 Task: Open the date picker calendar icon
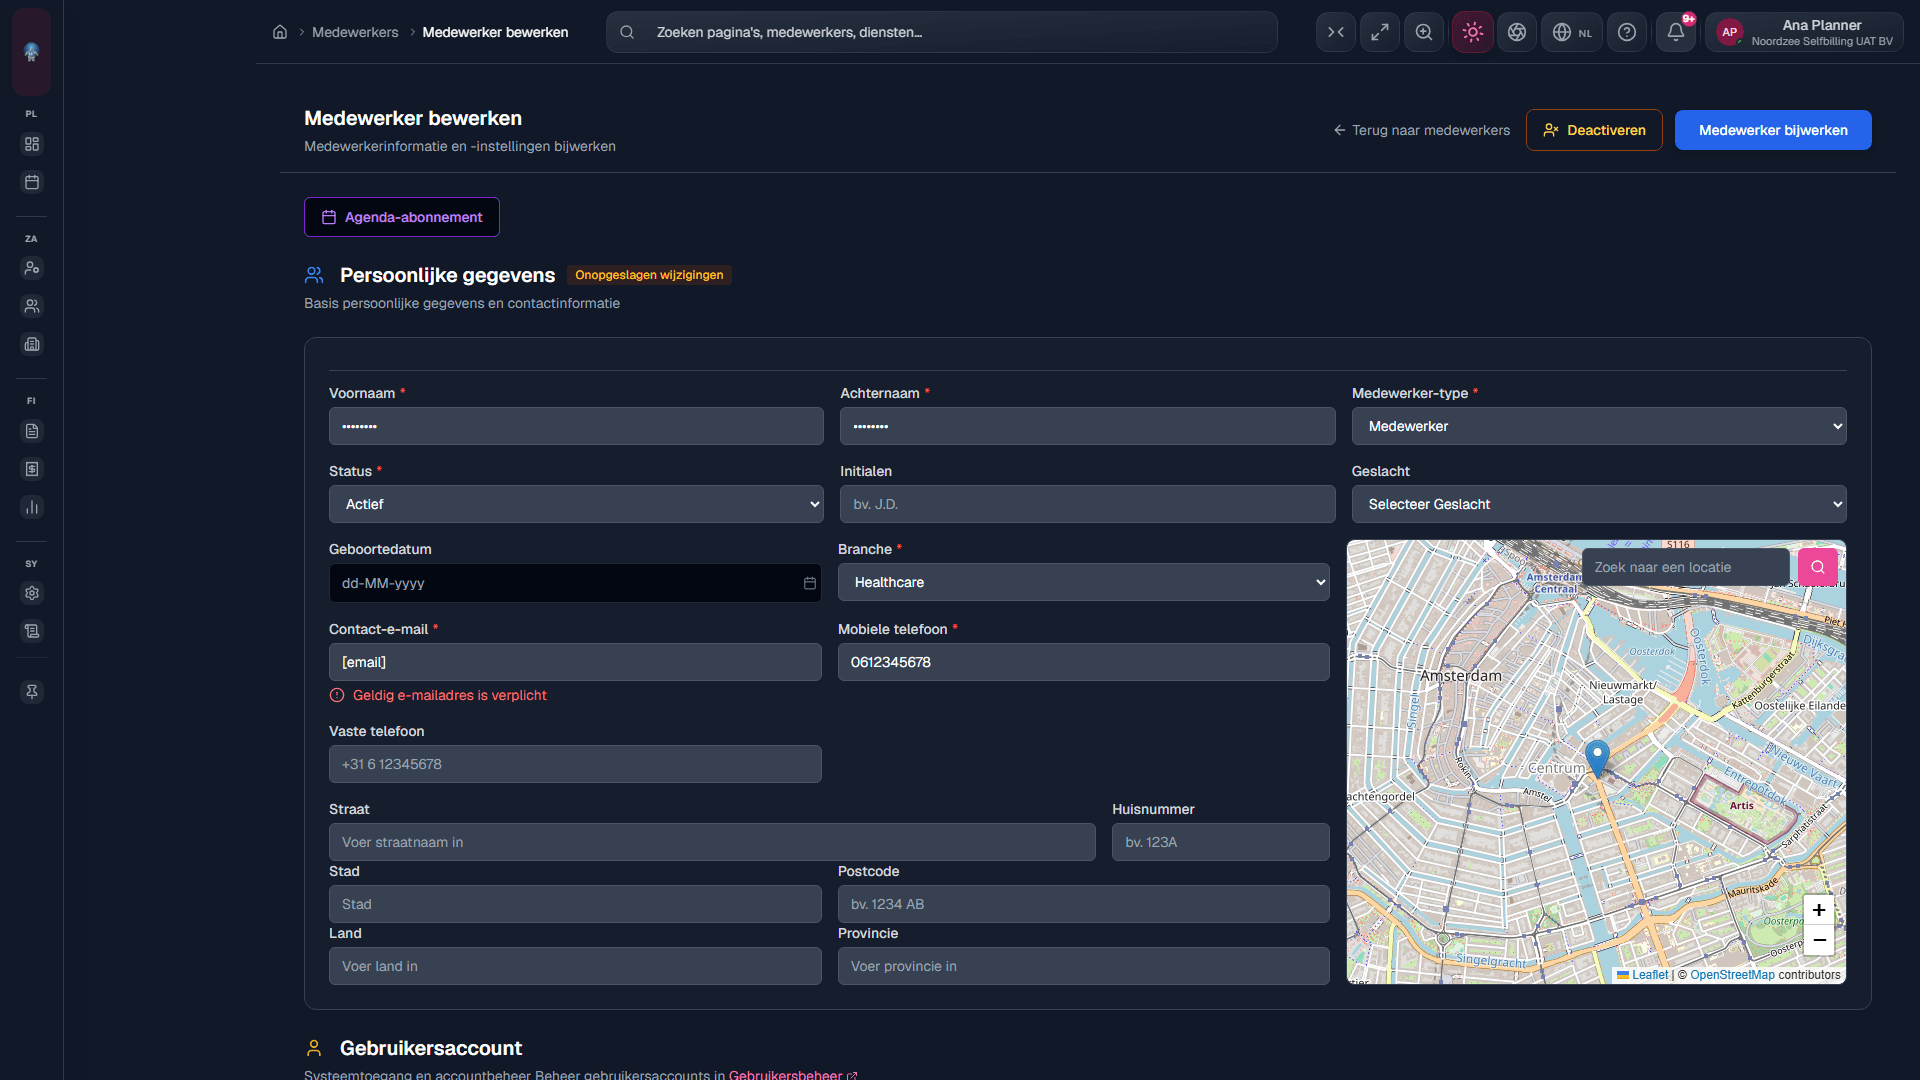pos(810,583)
